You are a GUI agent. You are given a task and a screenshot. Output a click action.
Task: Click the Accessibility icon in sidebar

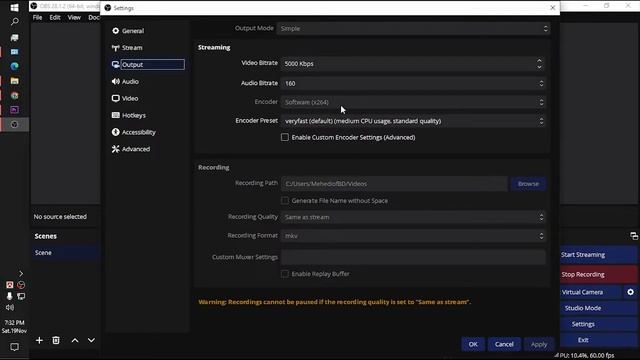point(116,132)
